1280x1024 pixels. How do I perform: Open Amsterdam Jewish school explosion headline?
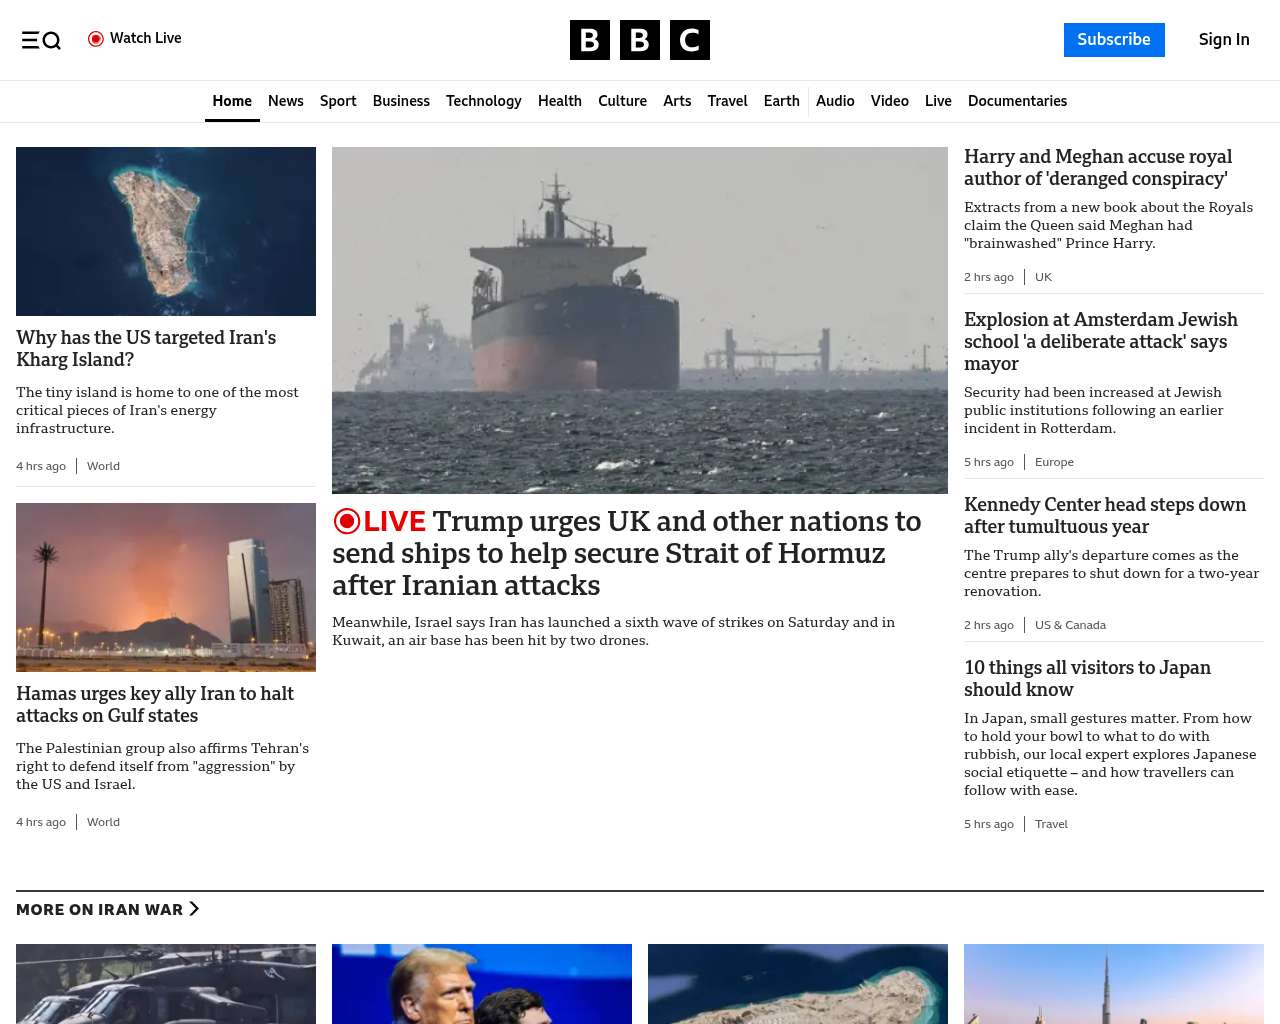coord(1100,341)
